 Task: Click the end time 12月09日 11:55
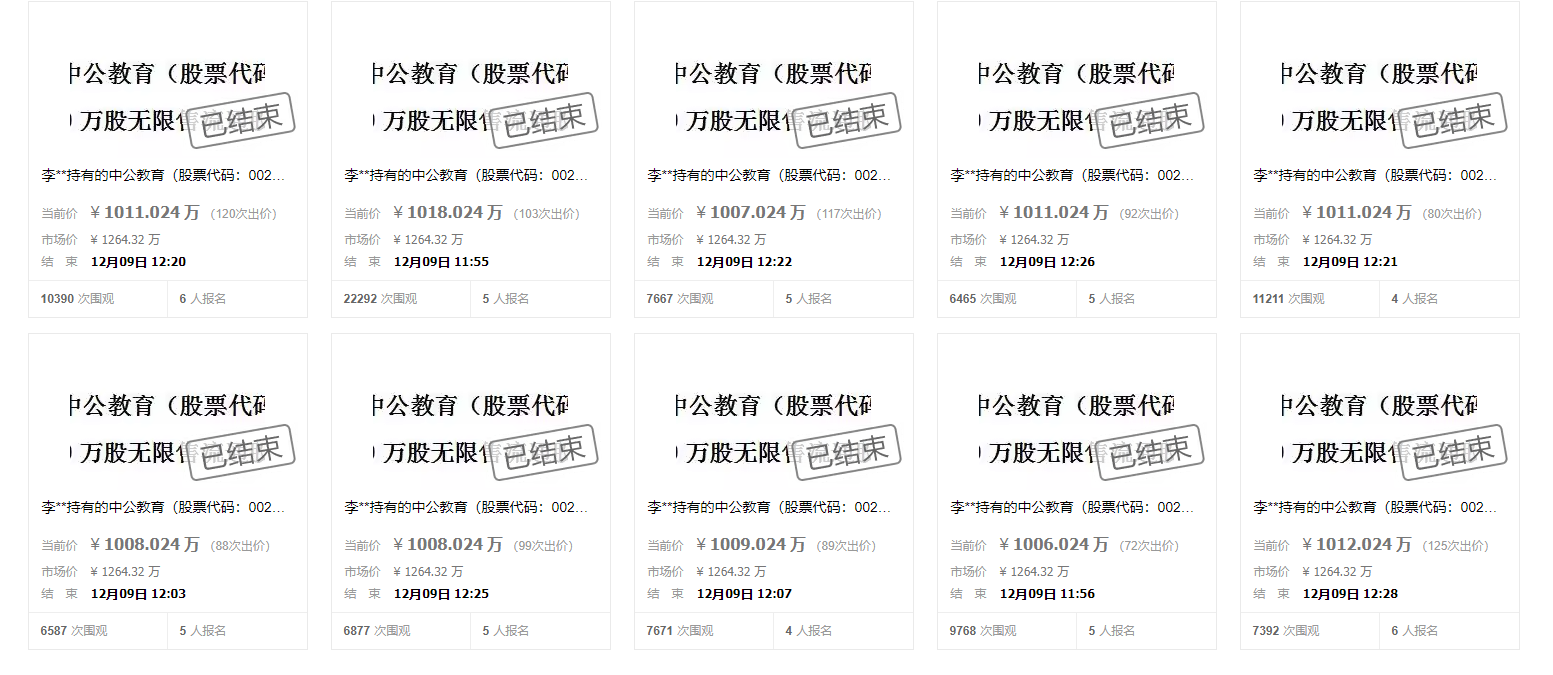pyautogui.click(x=442, y=262)
